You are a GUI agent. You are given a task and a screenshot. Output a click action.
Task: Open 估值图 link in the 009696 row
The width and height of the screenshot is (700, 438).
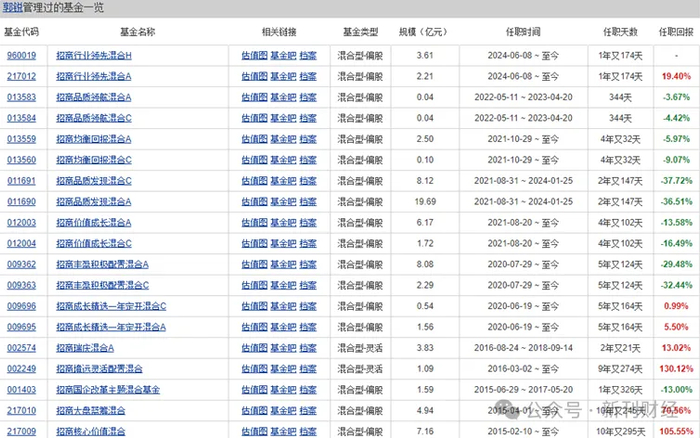pos(254,306)
